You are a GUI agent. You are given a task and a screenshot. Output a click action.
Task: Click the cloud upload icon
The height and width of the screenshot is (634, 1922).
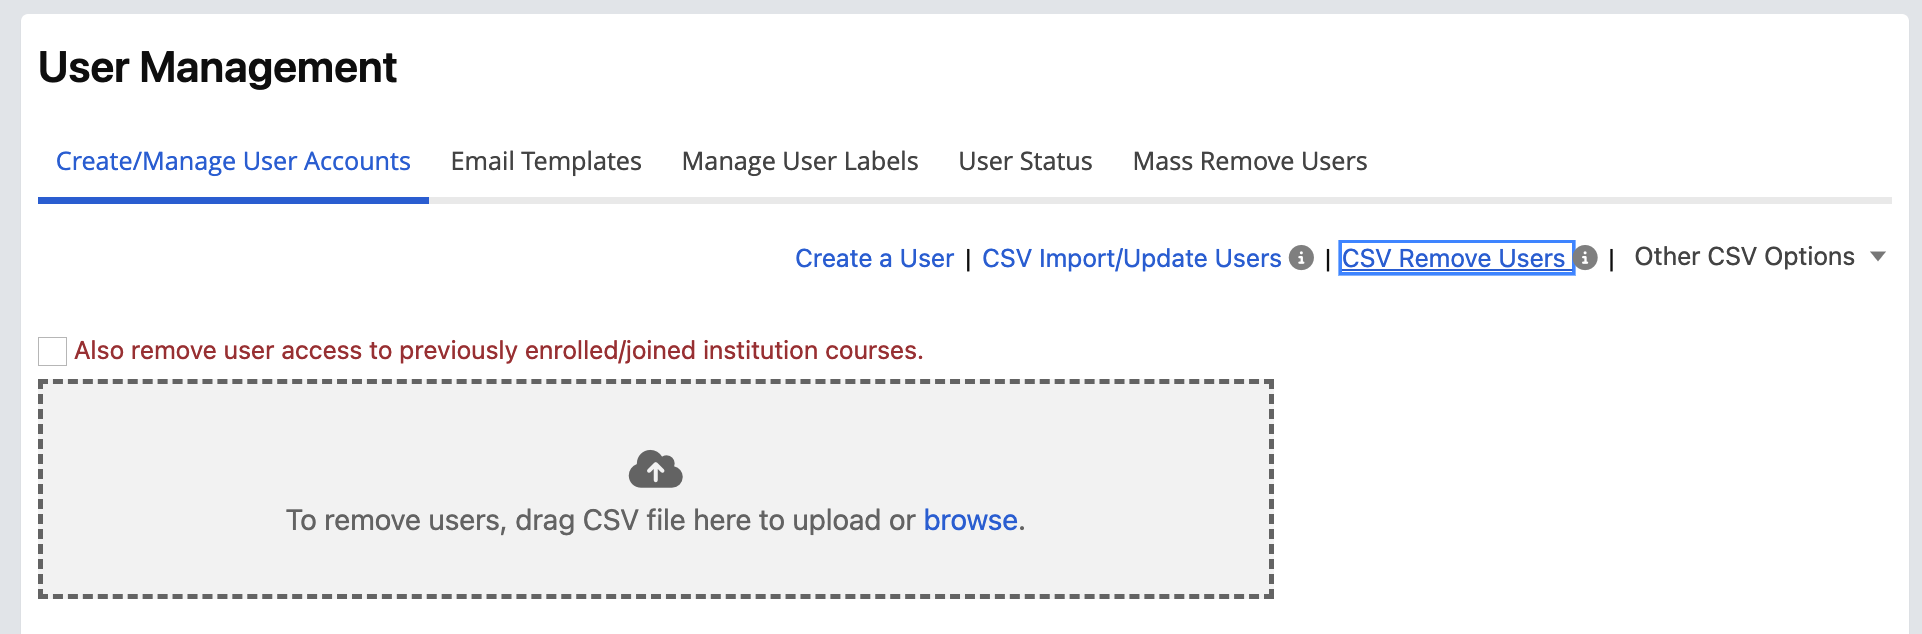(x=655, y=469)
